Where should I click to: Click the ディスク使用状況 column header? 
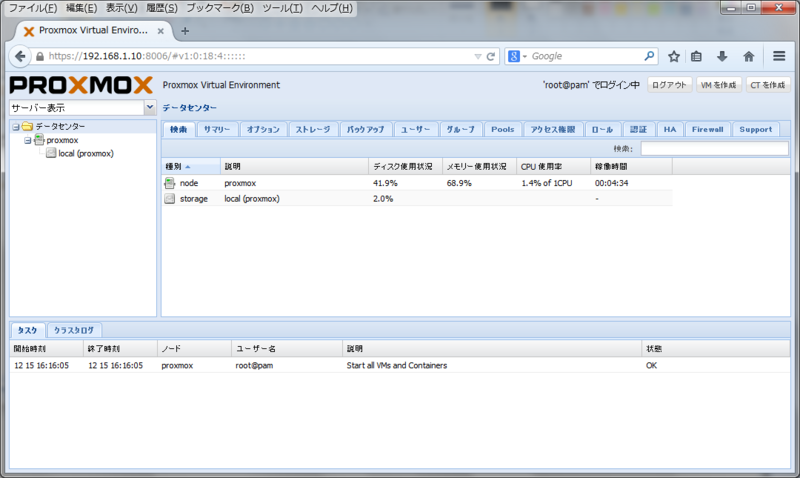(405, 167)
